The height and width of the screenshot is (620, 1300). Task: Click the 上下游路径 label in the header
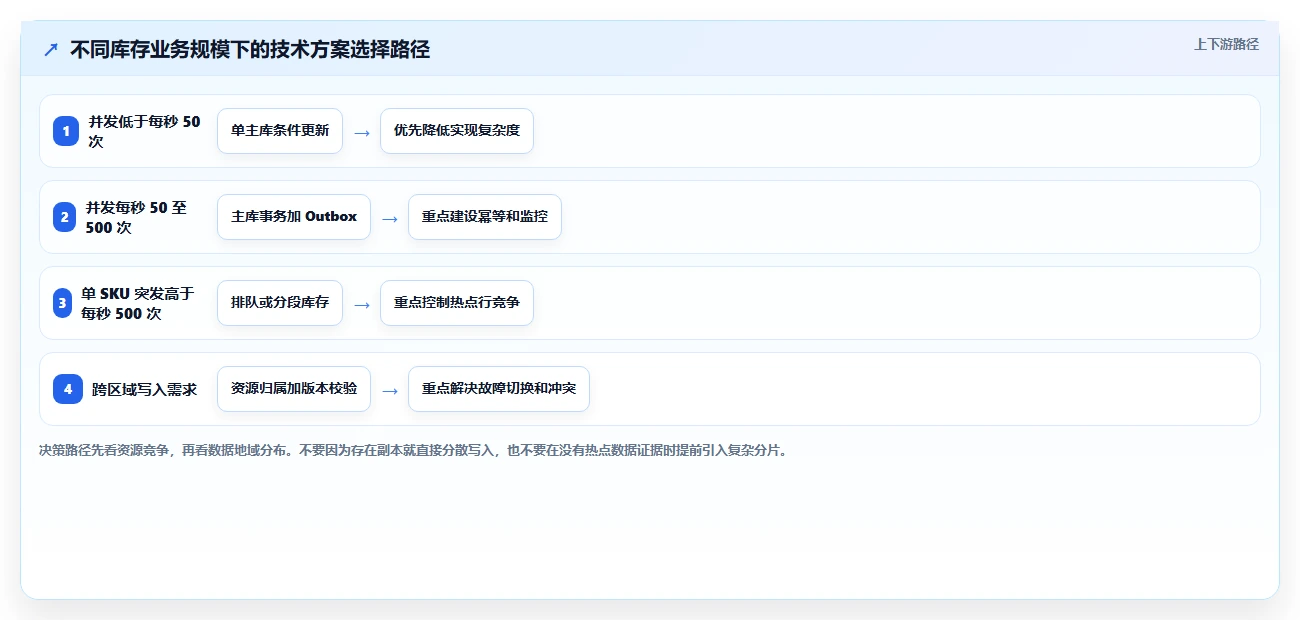1226,44
